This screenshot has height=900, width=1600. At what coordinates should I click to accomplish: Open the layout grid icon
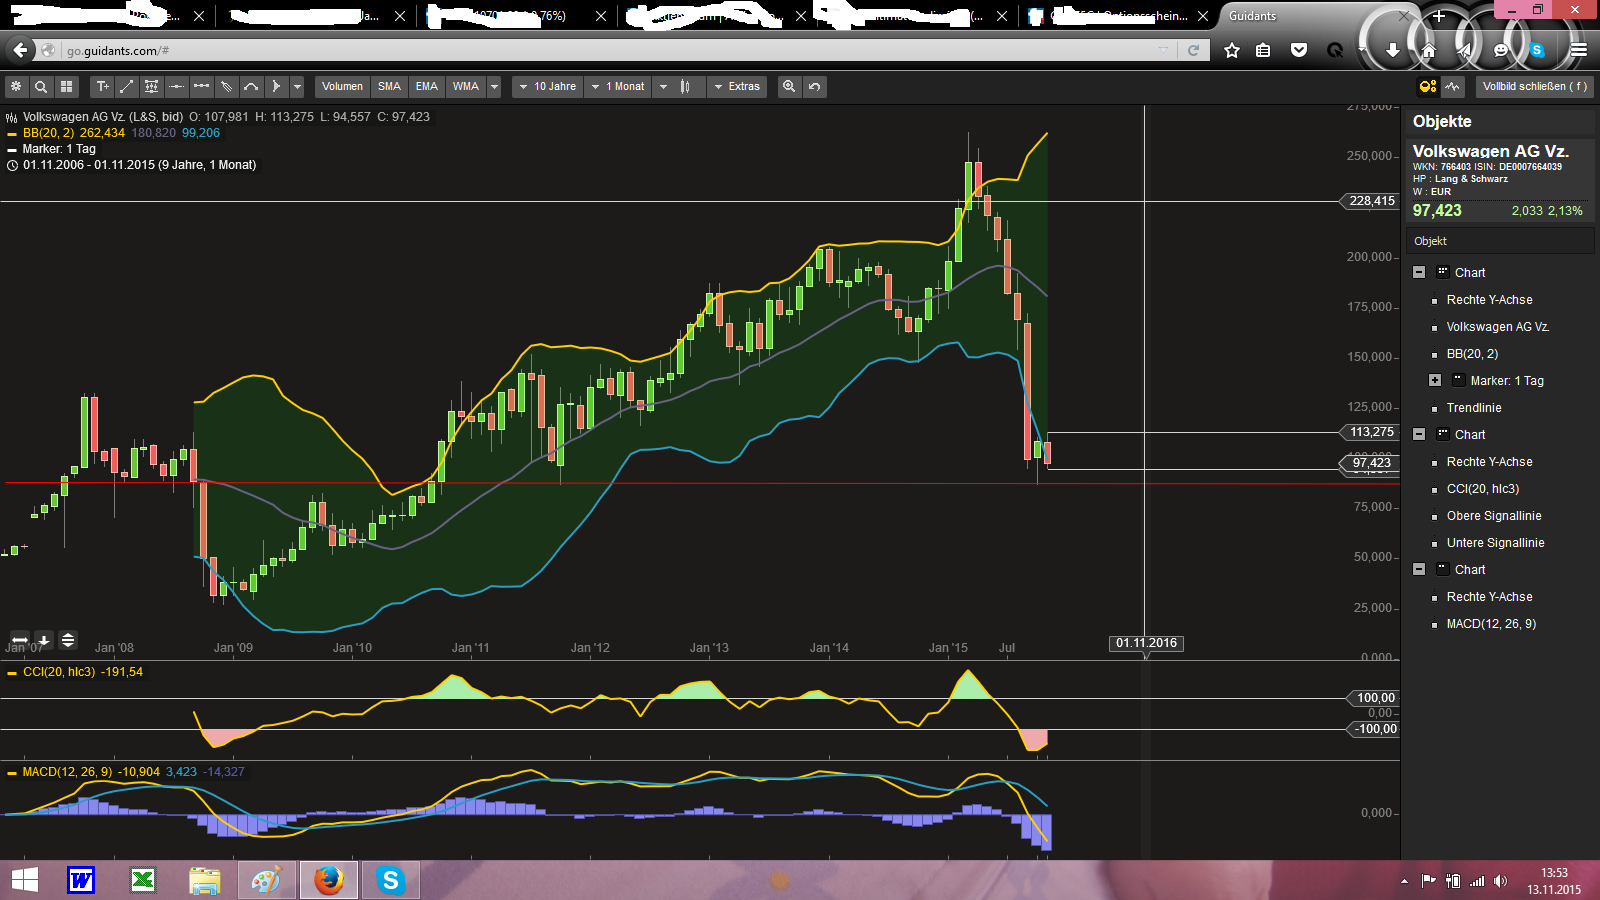pos(66,87)
